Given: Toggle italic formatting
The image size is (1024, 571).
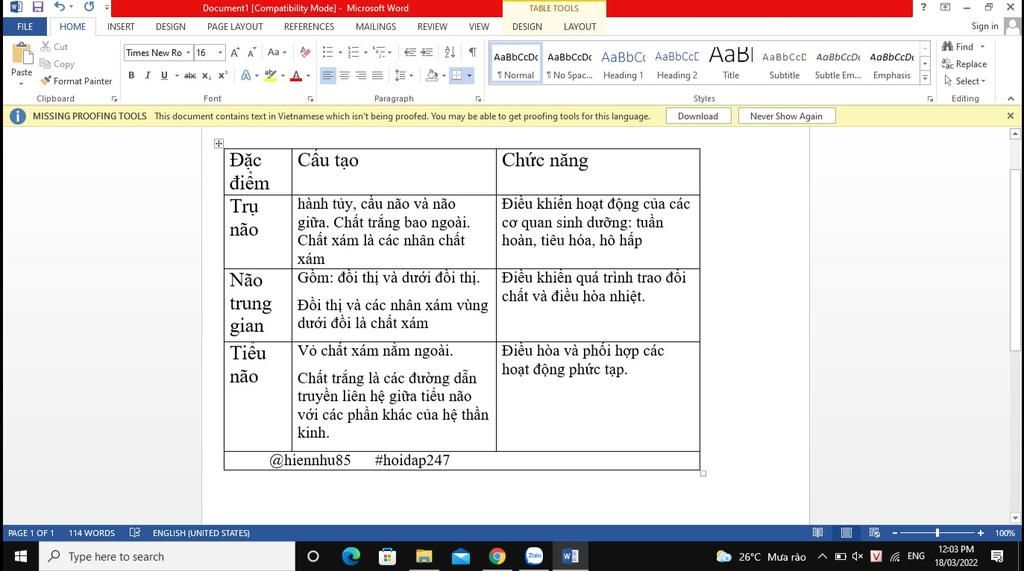Looking at the screenshot, I should pos(148,75).
